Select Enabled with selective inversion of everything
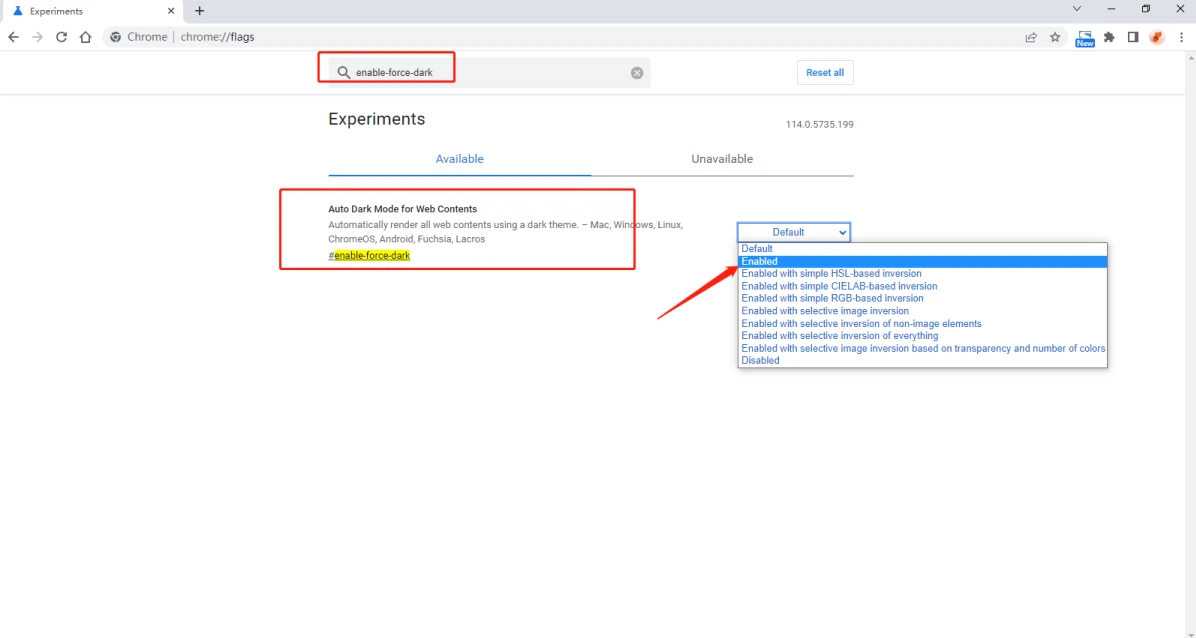The width and height of the screenshot is (1196, 638). coord(923,336)
